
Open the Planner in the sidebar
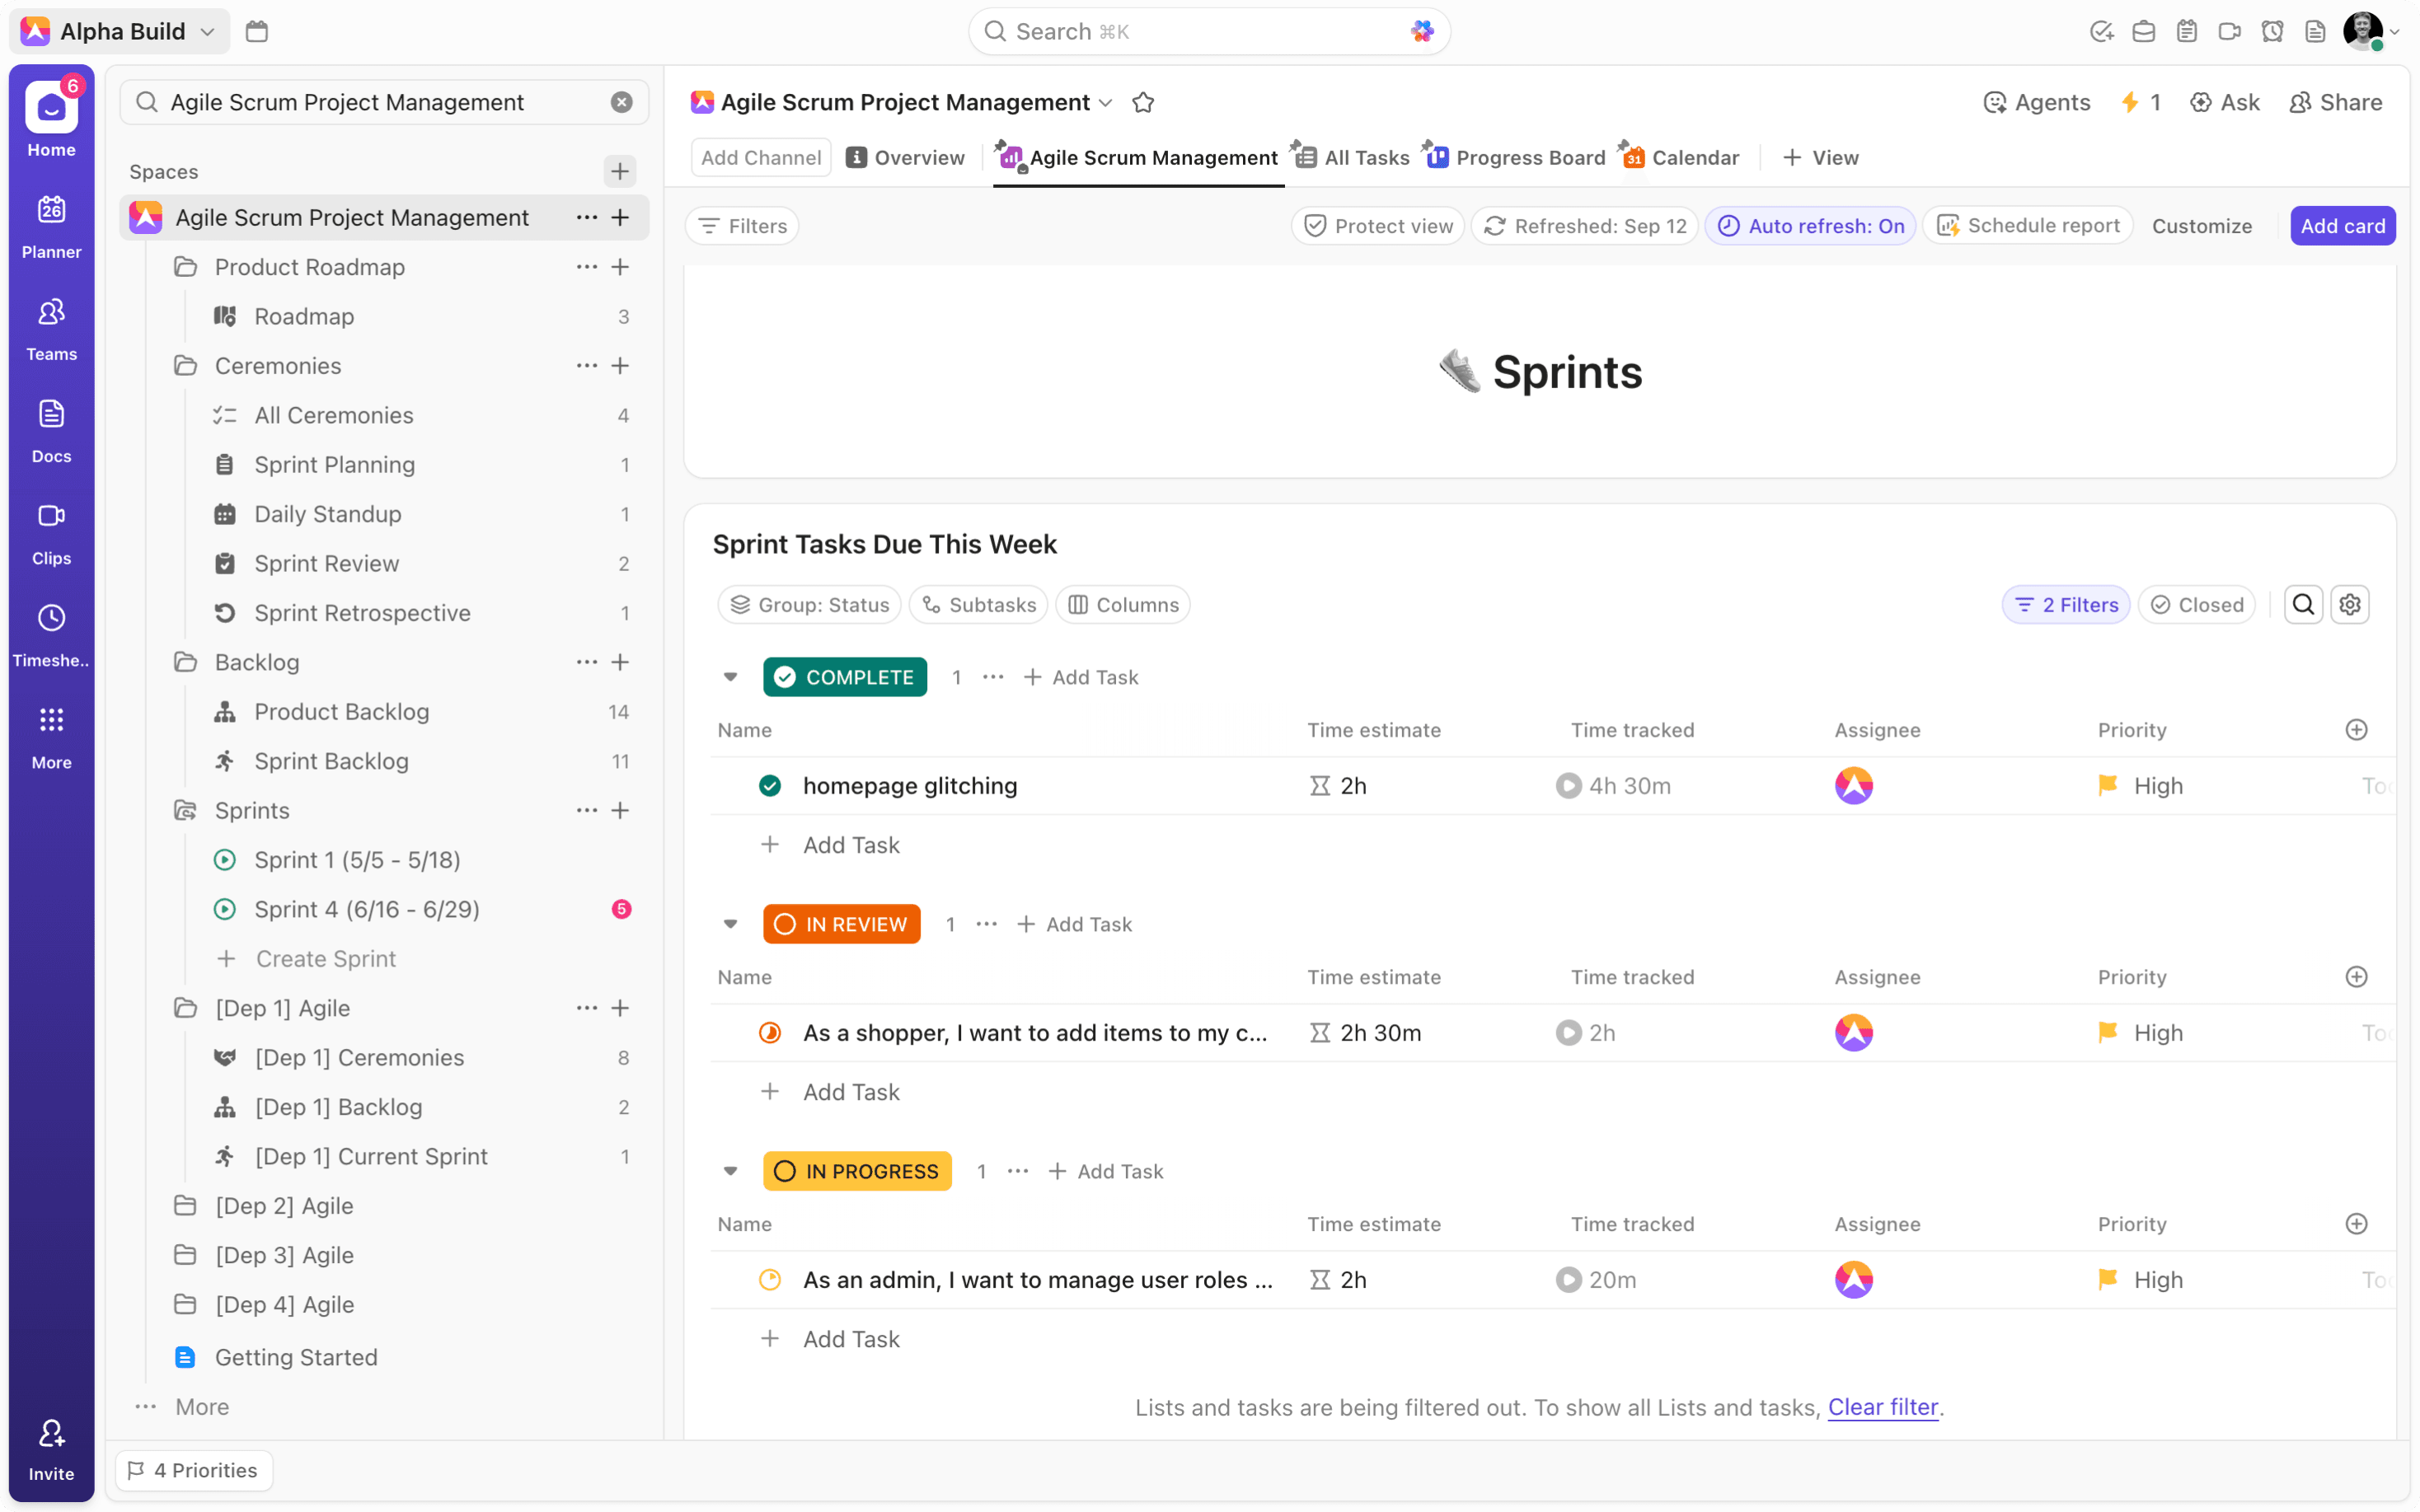point(51,226)
